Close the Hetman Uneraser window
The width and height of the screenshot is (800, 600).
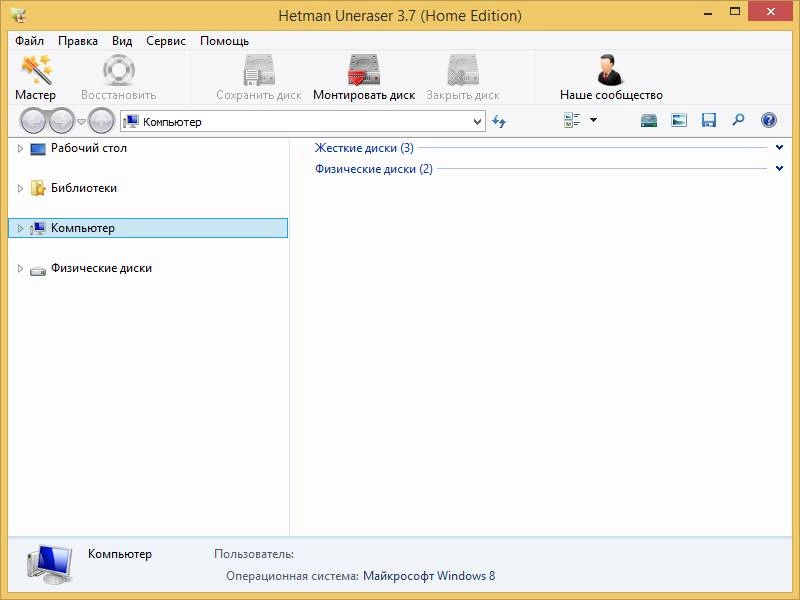pyautogui.click(x=770, y=12)
